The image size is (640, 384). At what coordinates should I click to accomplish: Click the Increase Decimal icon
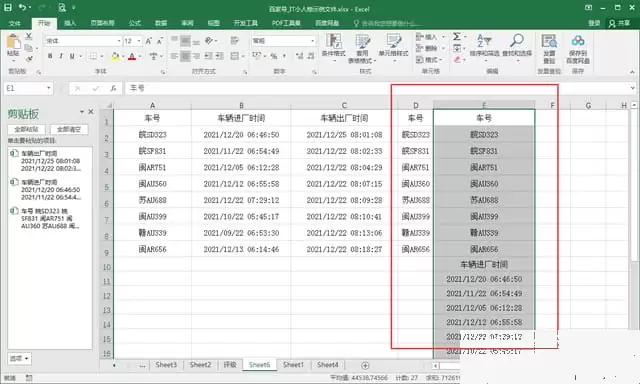300,56
